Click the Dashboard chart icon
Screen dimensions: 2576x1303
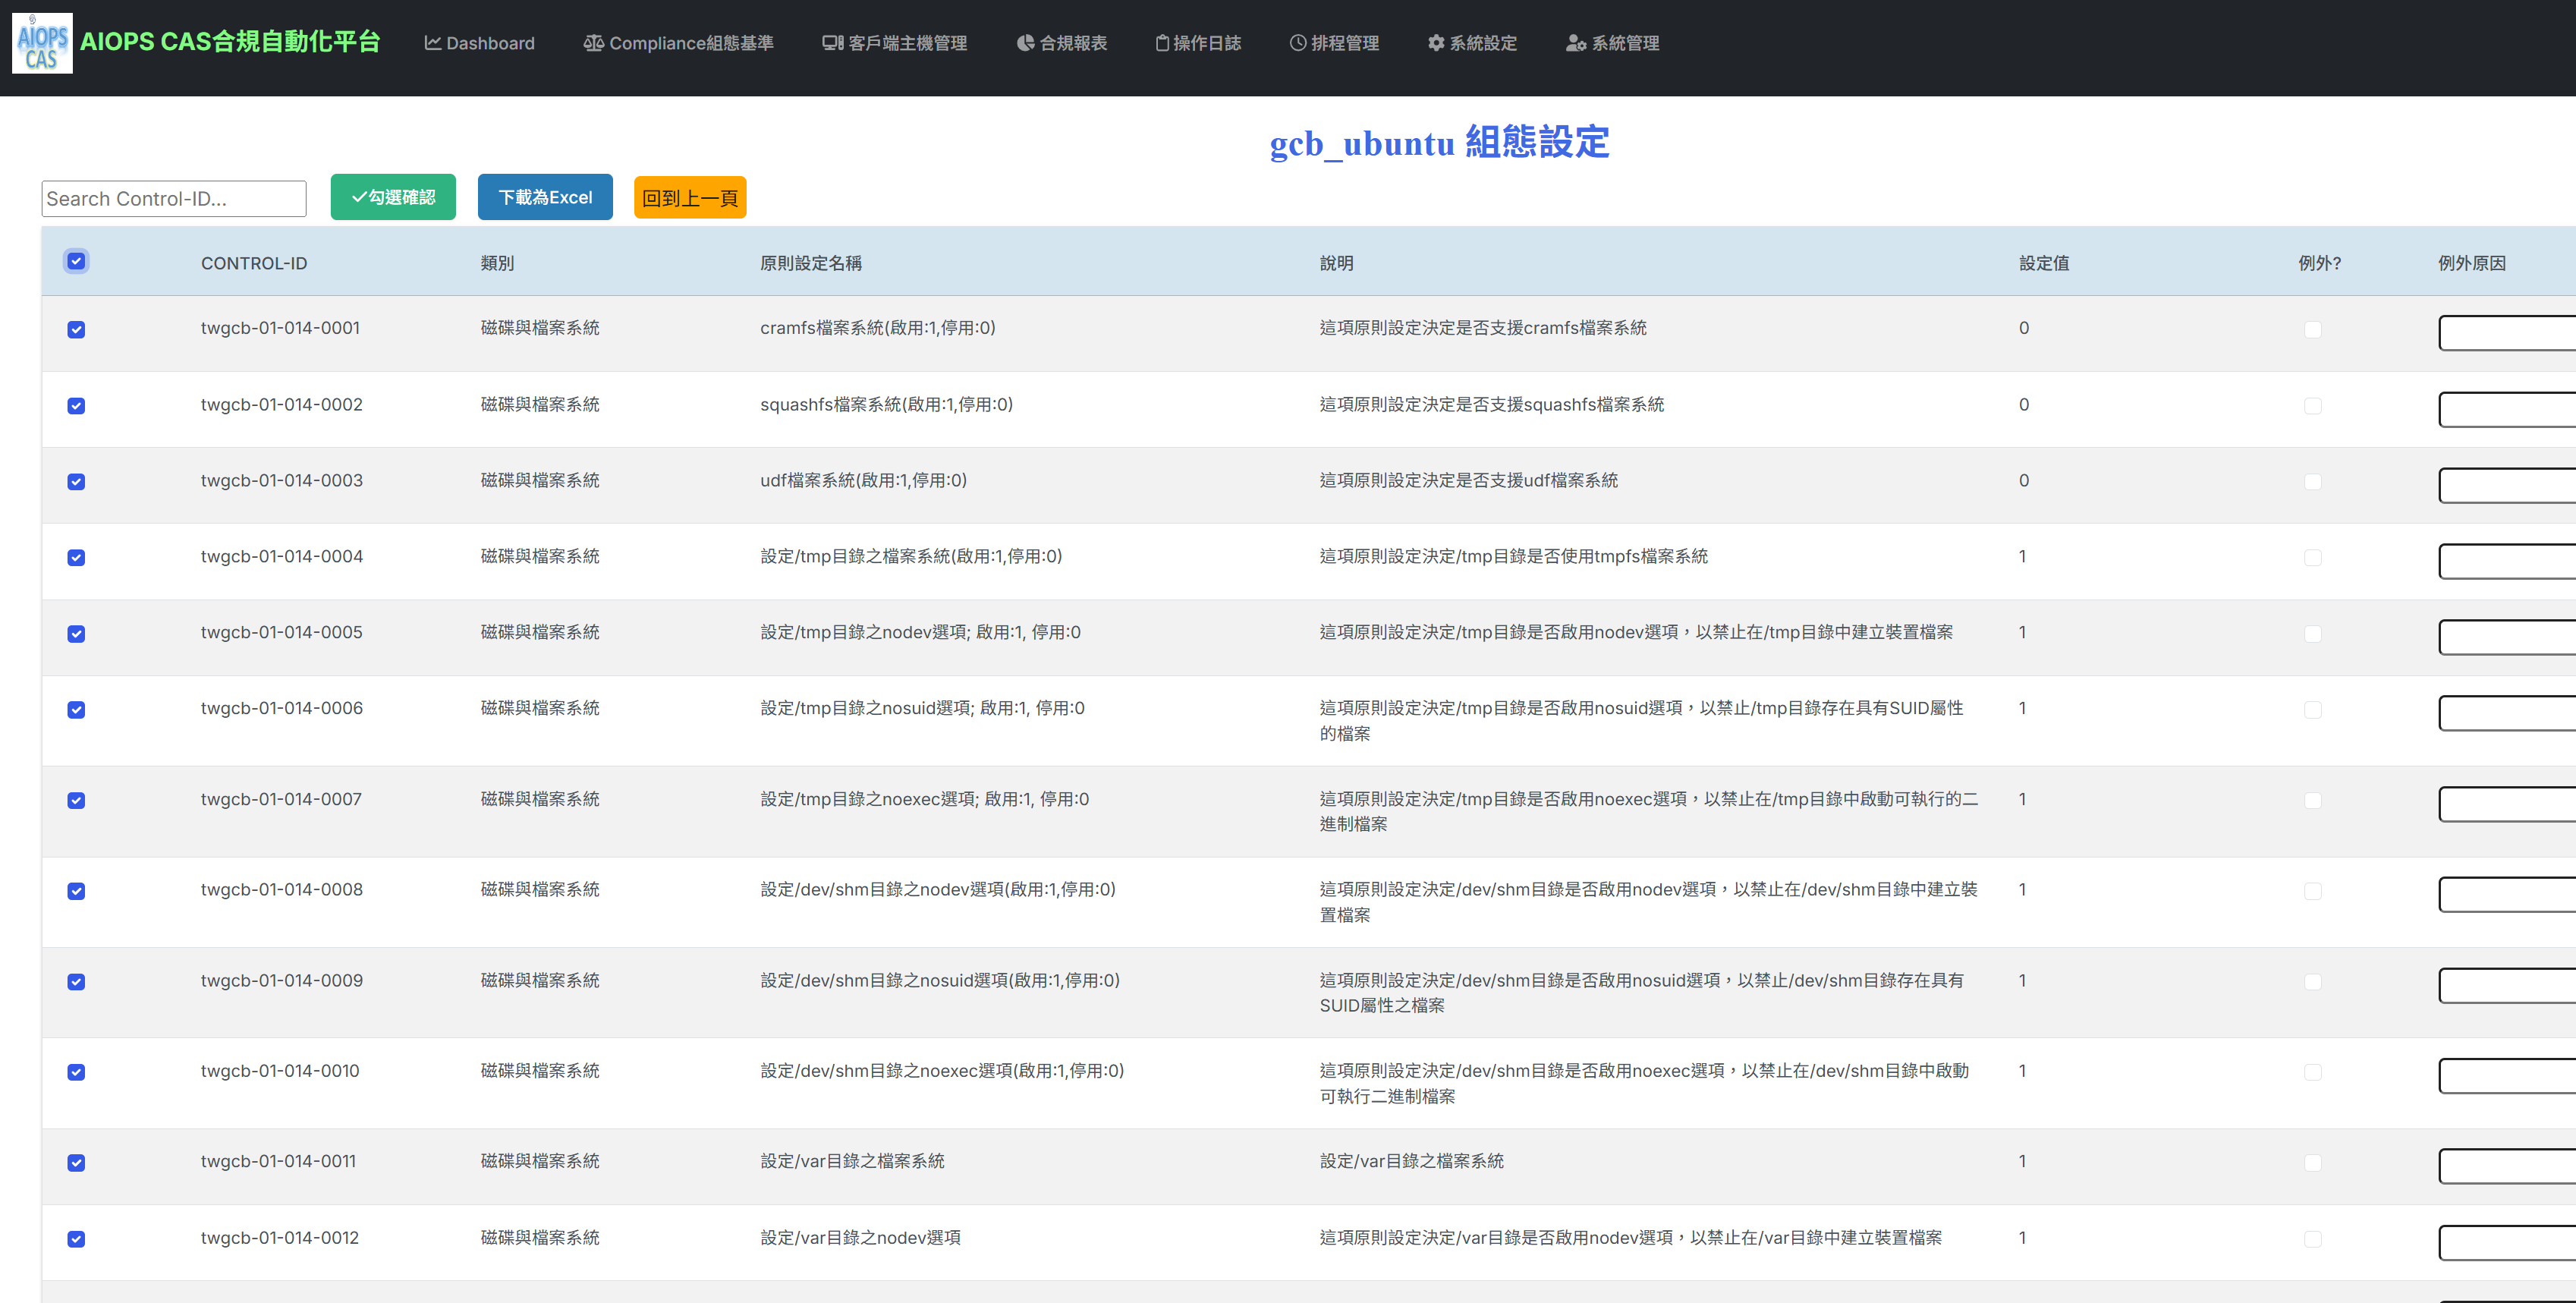432,43
